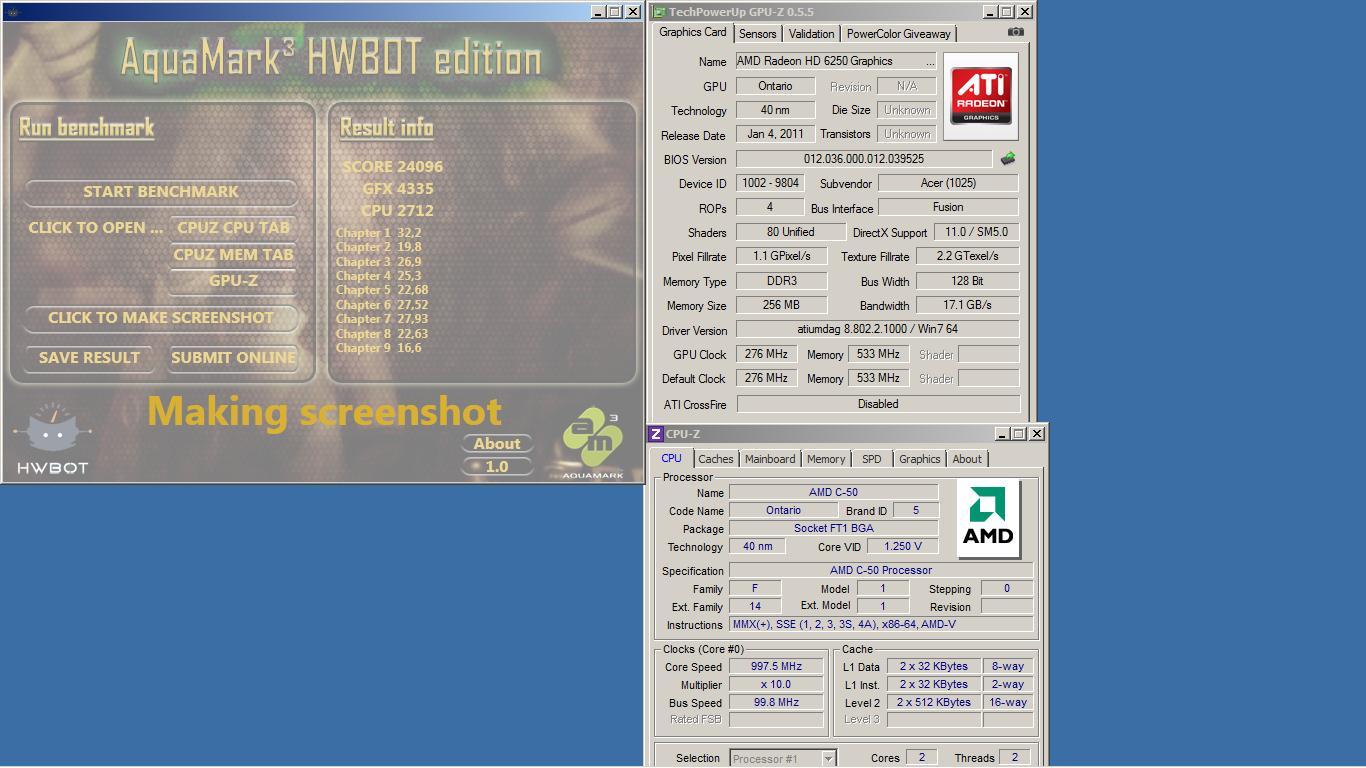The height and width of the screenshot is (768, 1366).
Task: Click the Level 2 2 x 512 KBytes value
Action: pos(933,702)
